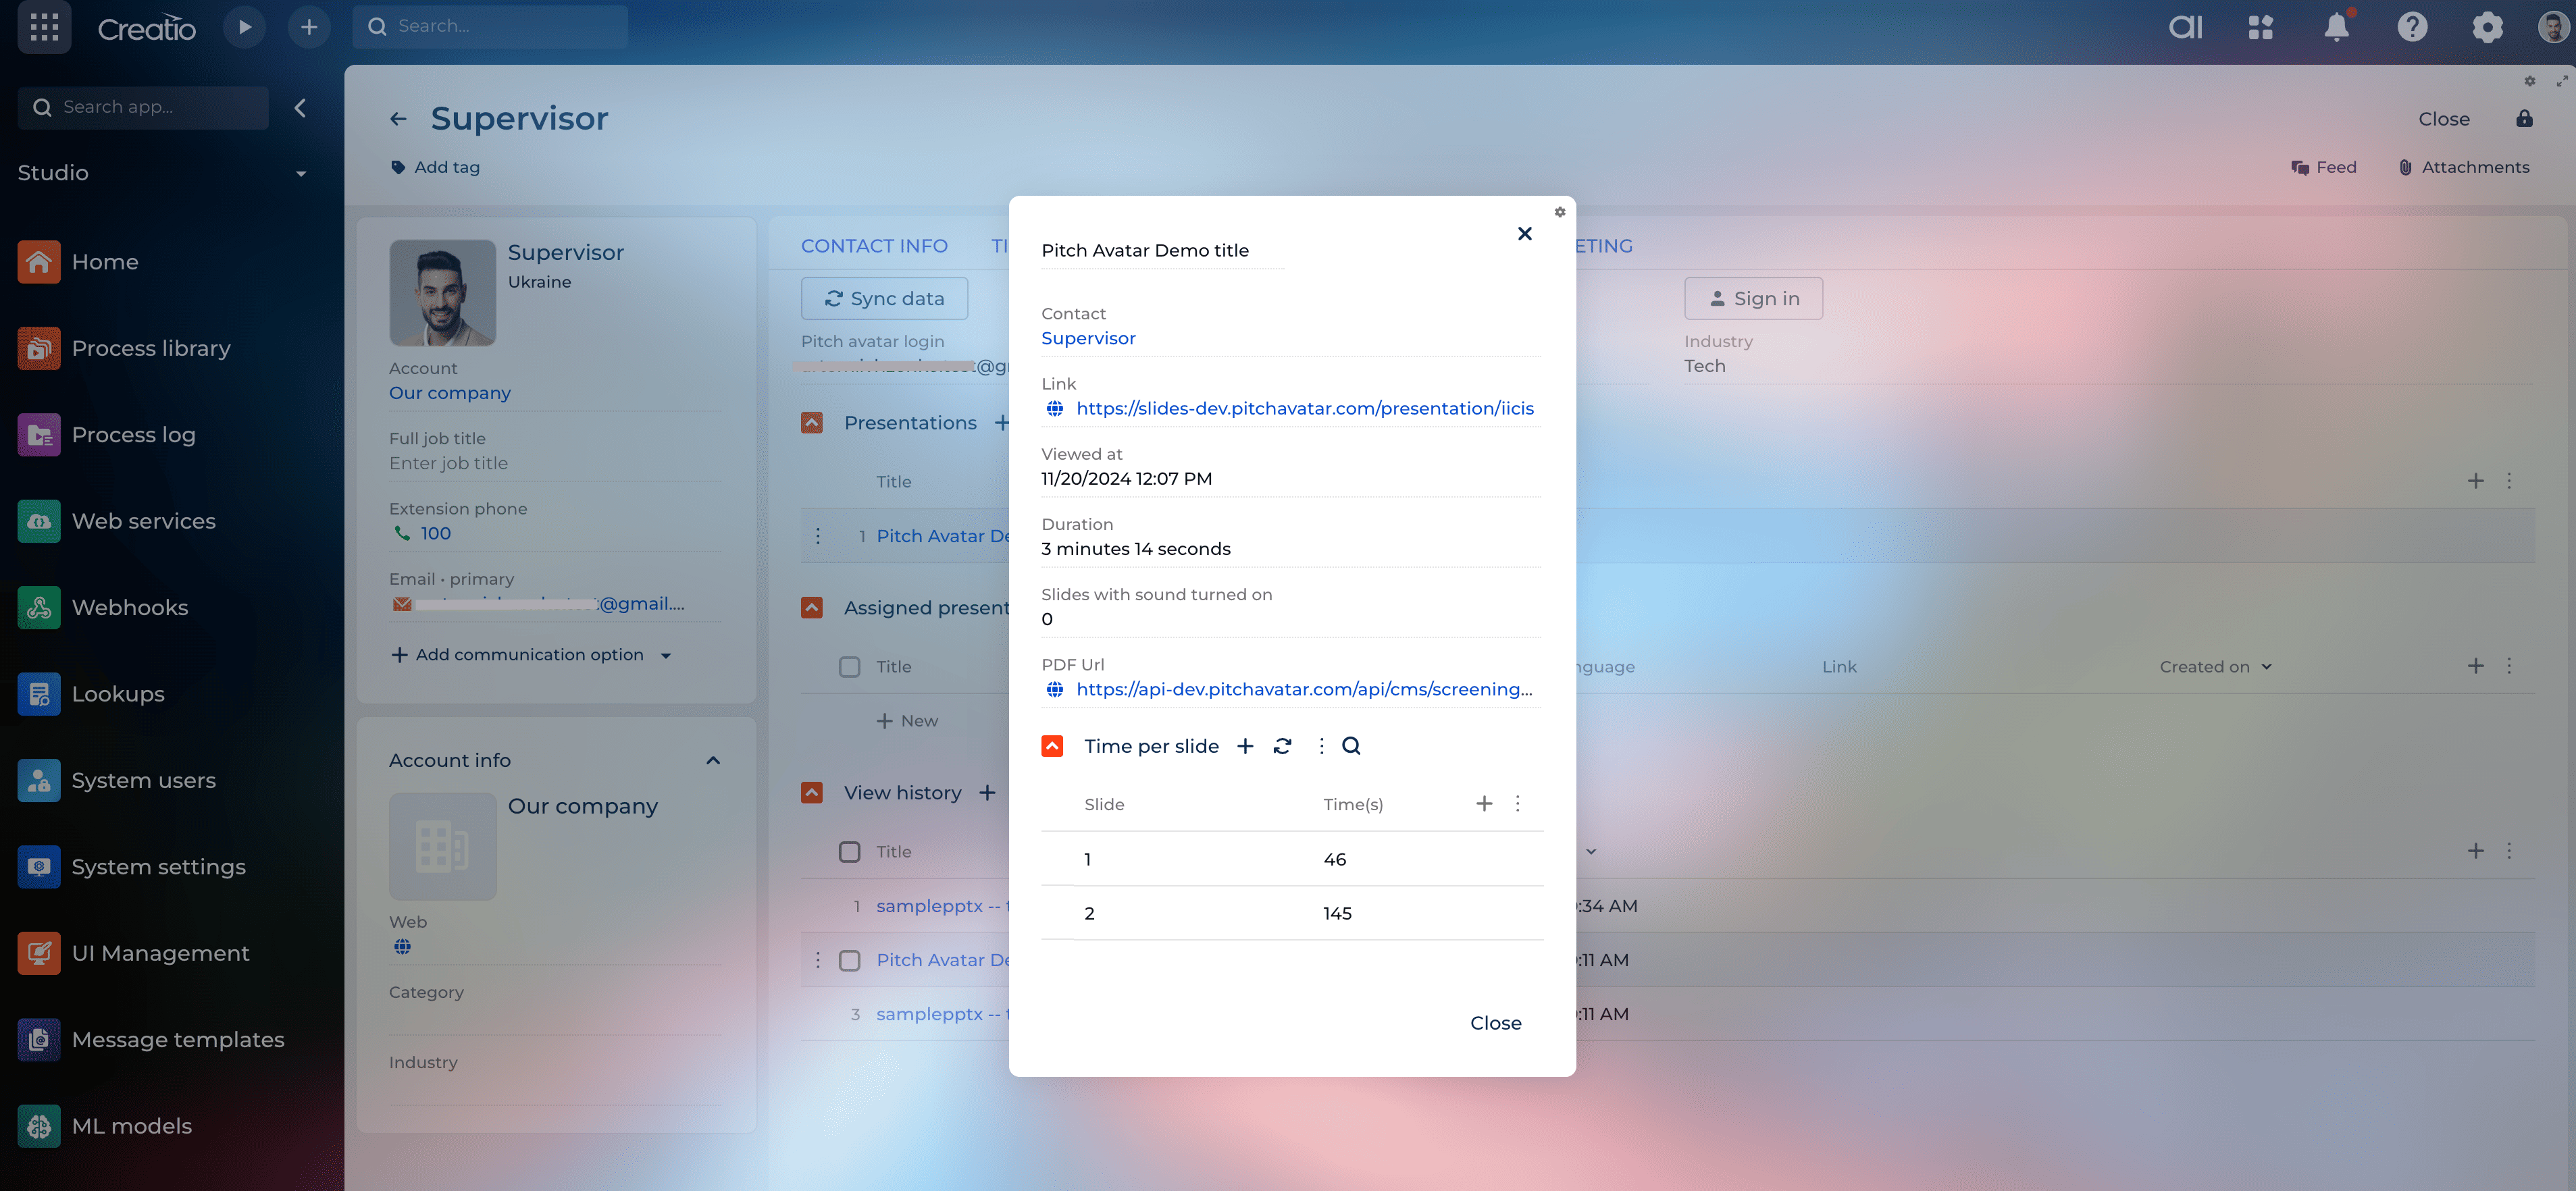
Task: Open the marketplace apps icon in top bar
Action: (2261, 27)
